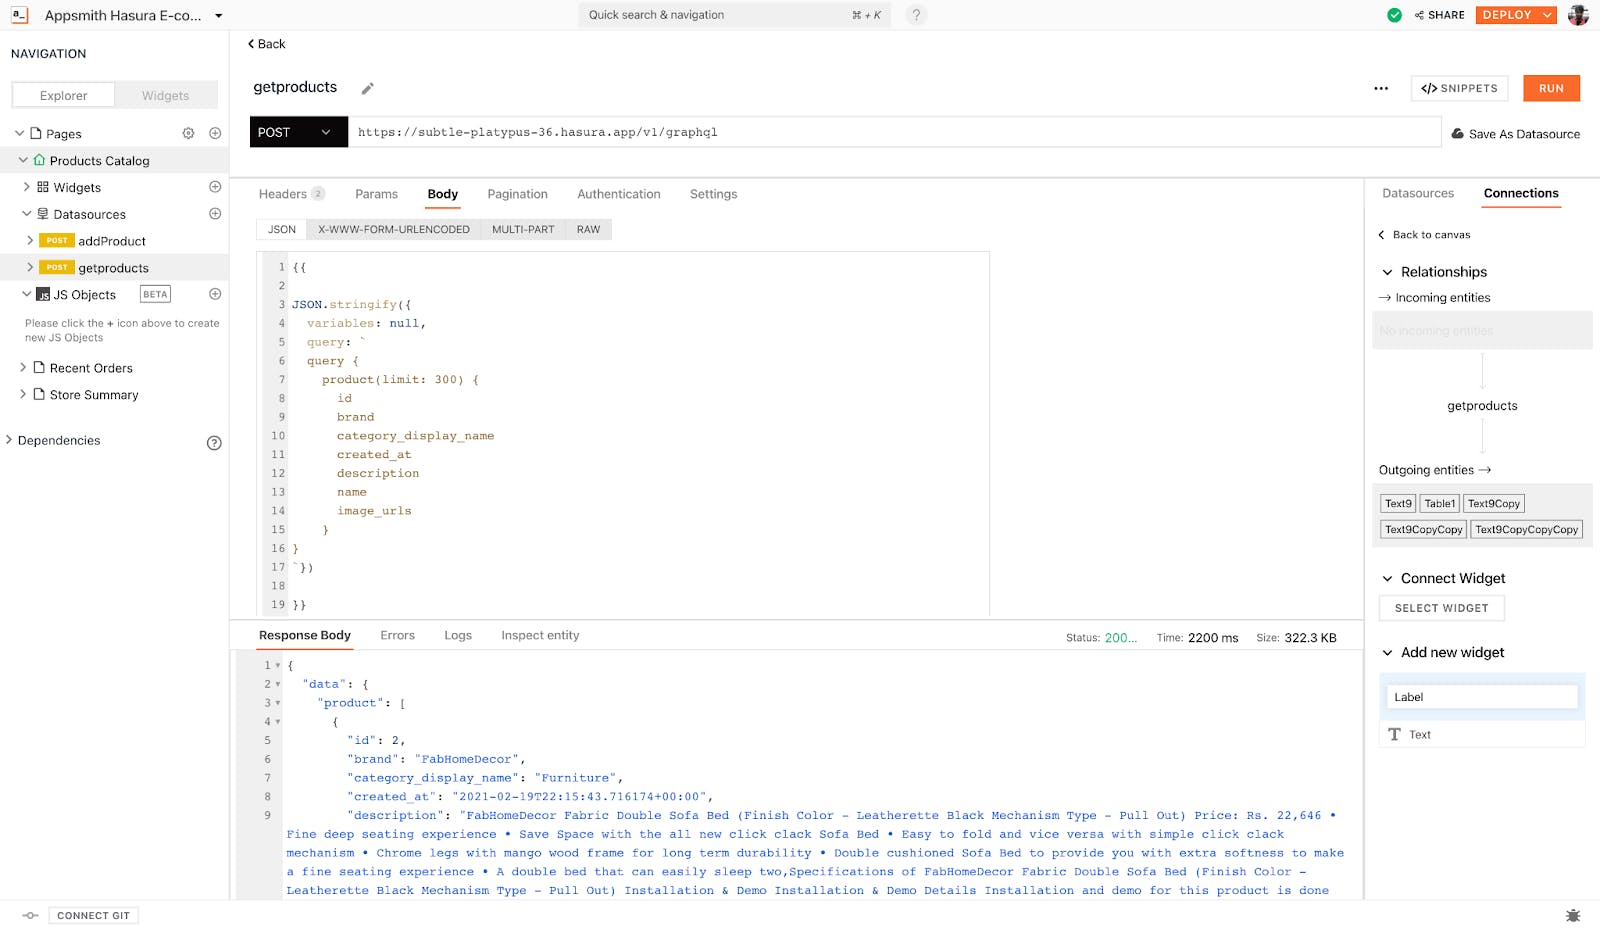Image resolution: width=1600 pixels, height=930 pixels.
Task: Open the POST method dropdown
Action: click(298, 132)
